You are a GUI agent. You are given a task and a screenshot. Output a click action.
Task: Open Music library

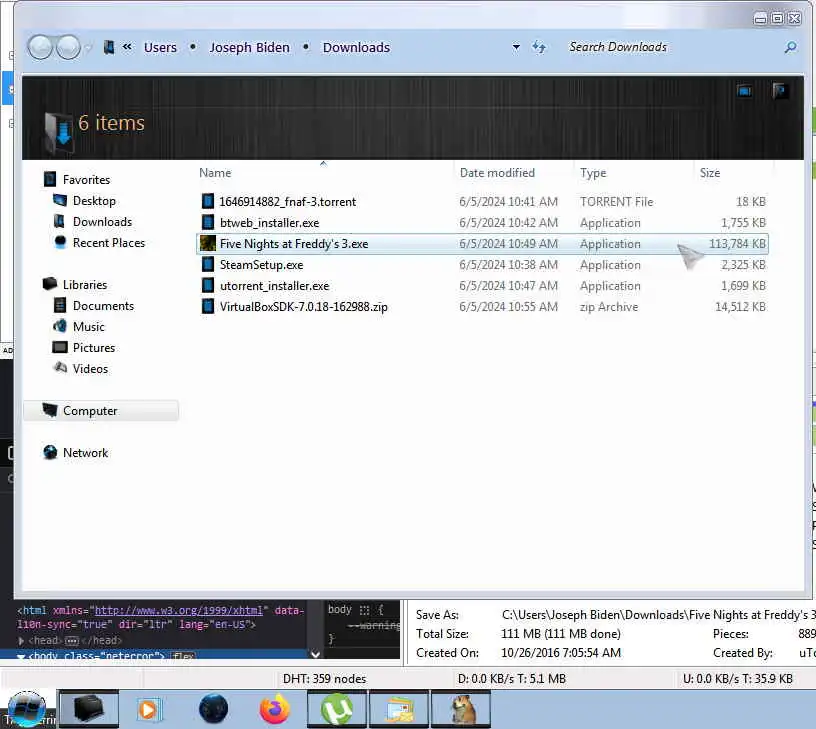(x=88, y=327)
